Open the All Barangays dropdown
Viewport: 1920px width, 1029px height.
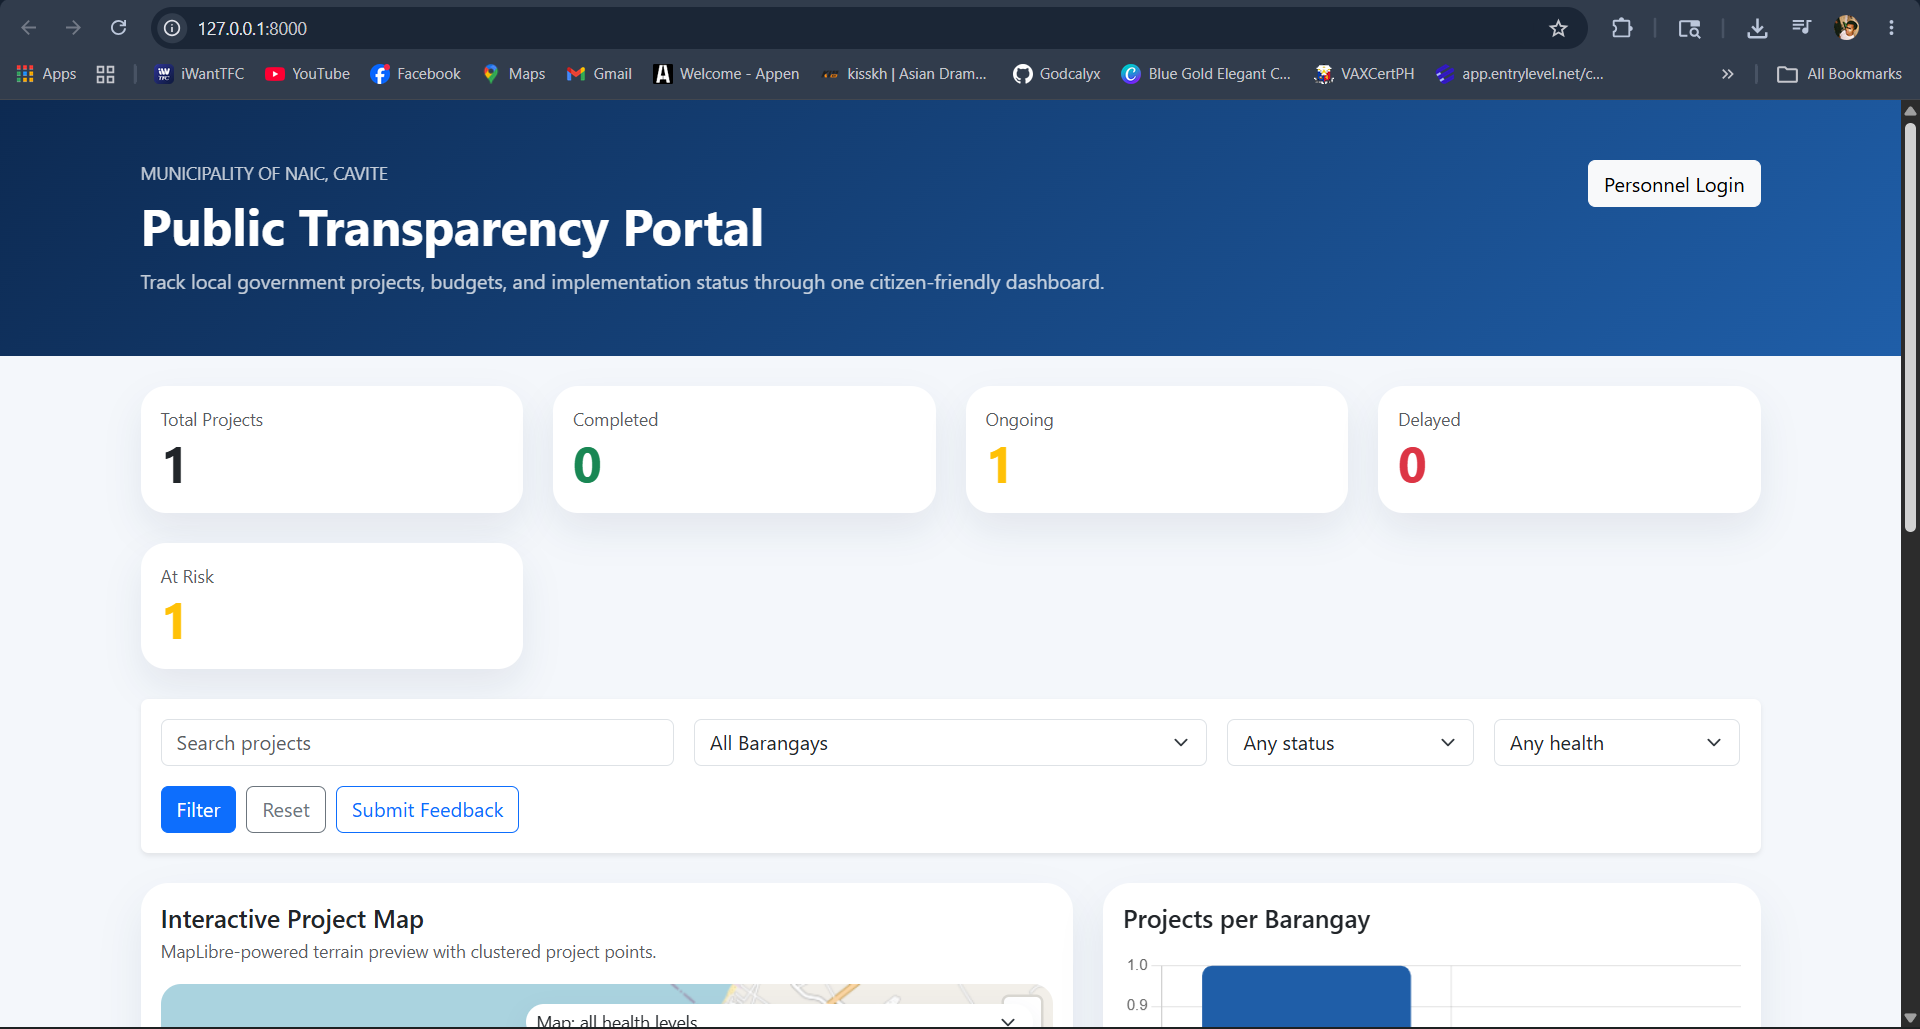(x=950, y=743)
